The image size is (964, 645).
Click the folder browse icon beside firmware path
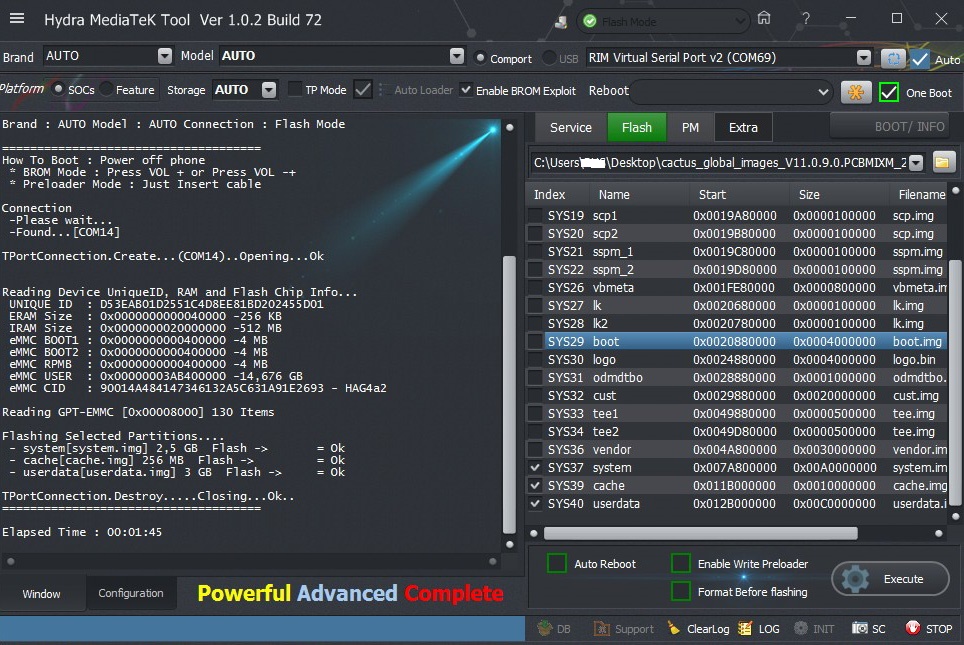943,162
